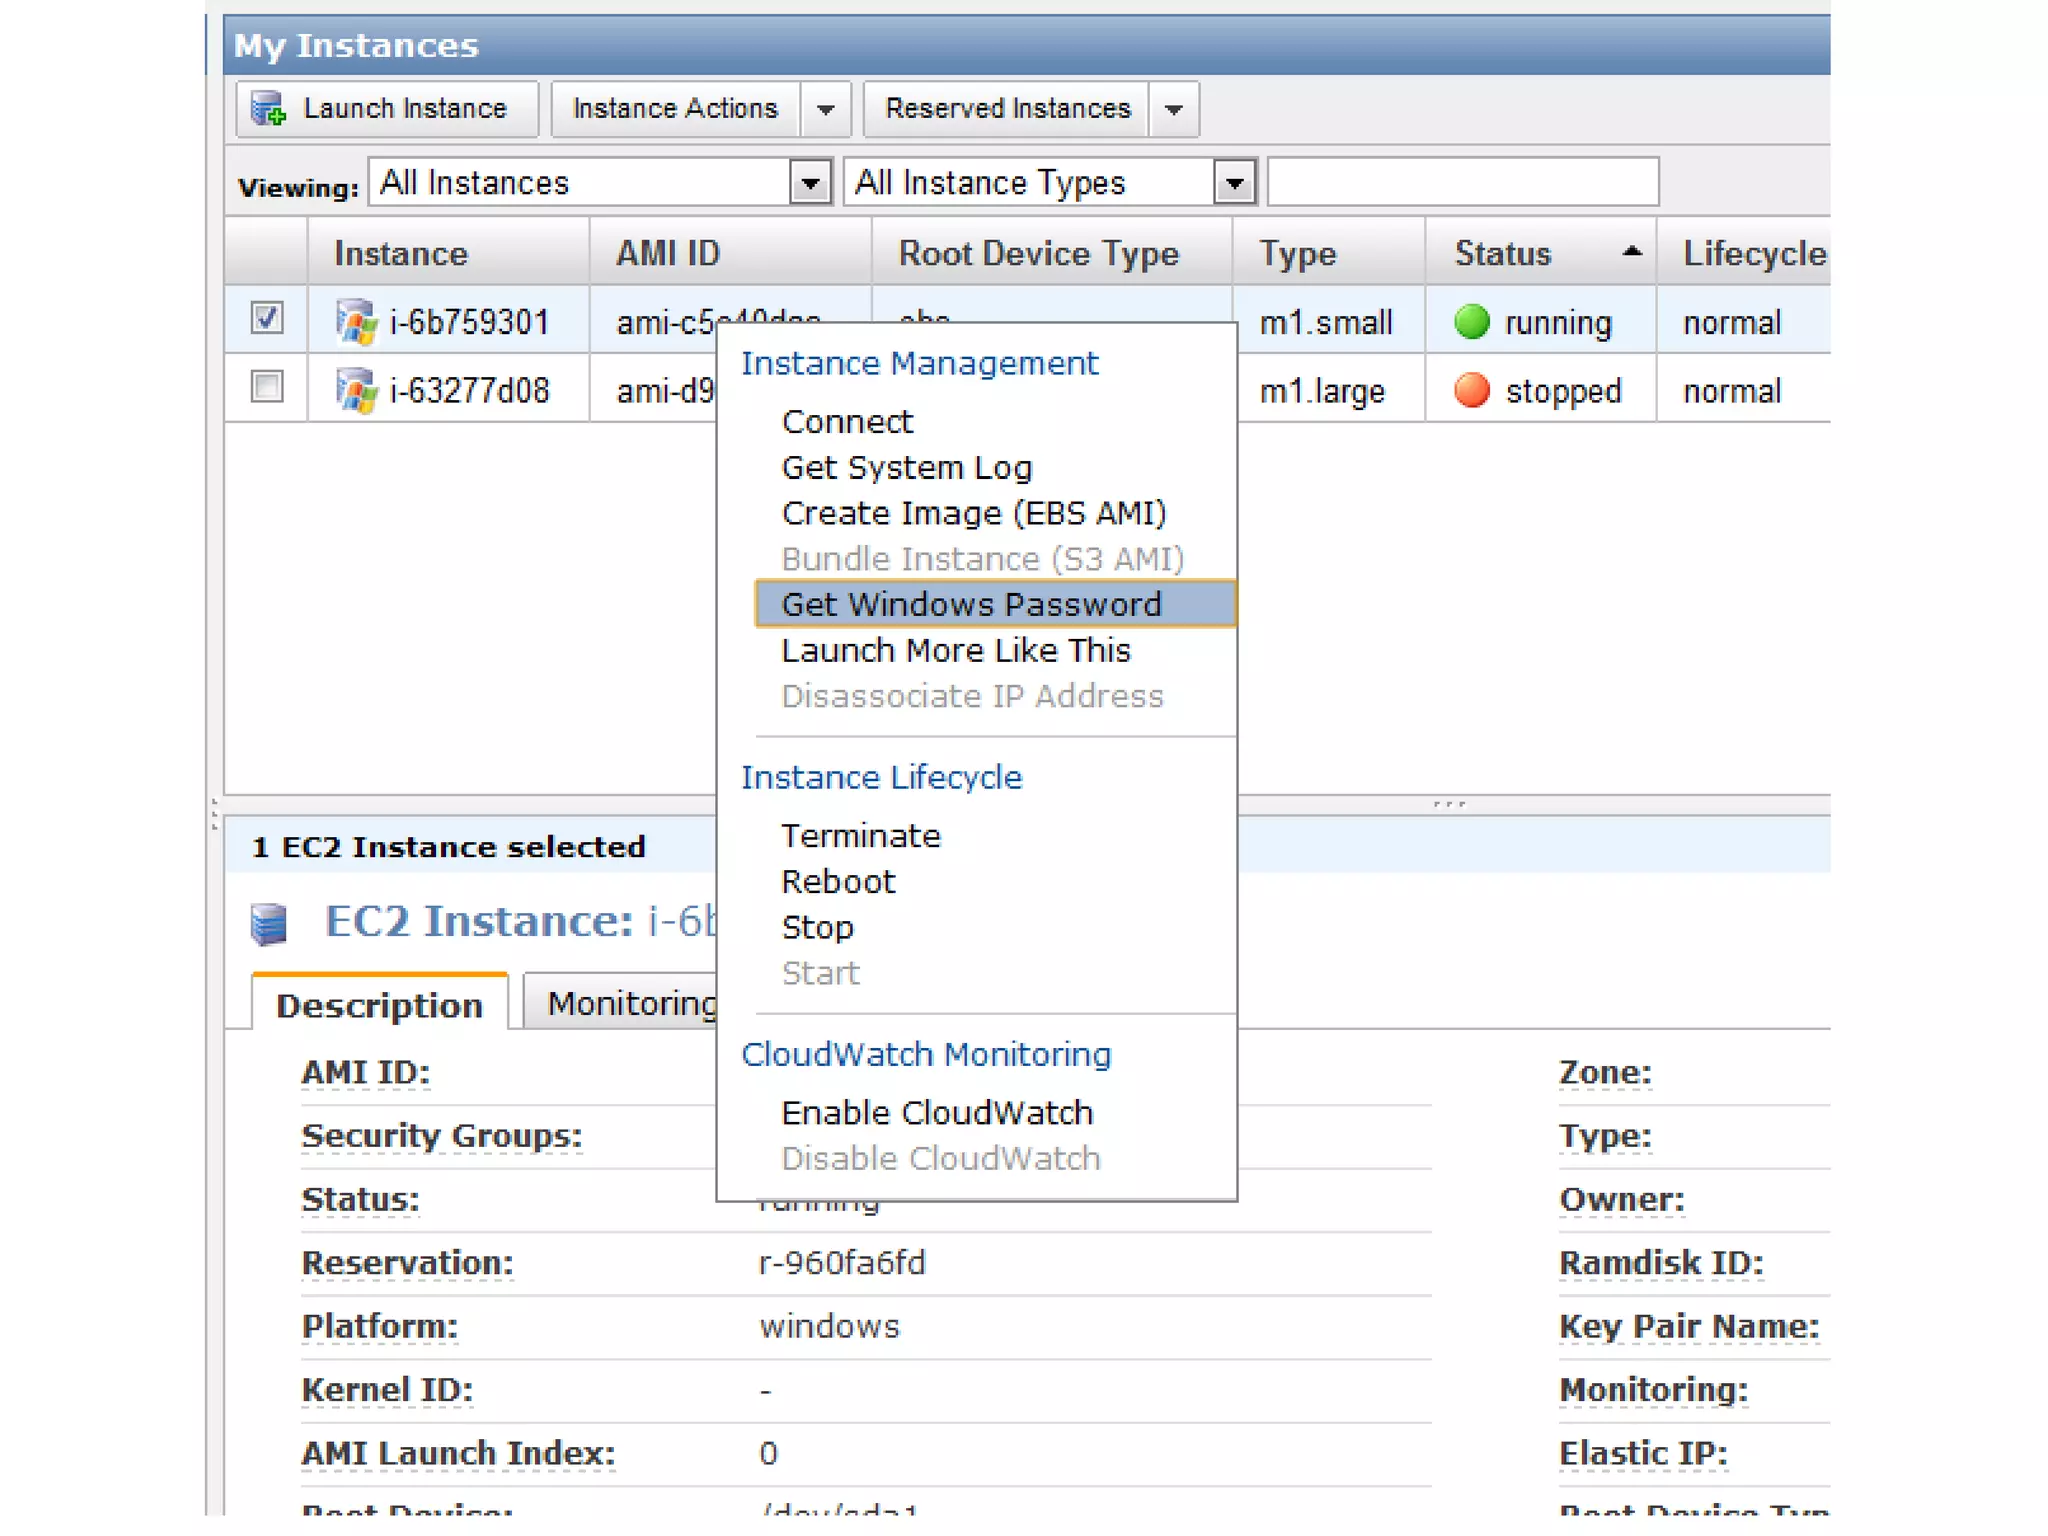Expand the All Instance Types dropdown

pyautogui.click(x=1234, y=183)
